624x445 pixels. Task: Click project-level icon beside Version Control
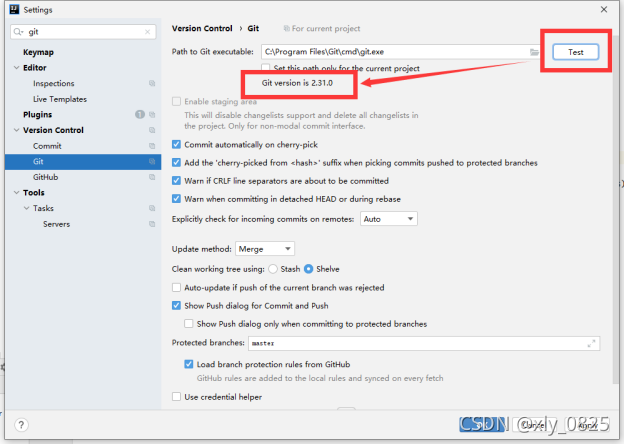click(152, 130)
